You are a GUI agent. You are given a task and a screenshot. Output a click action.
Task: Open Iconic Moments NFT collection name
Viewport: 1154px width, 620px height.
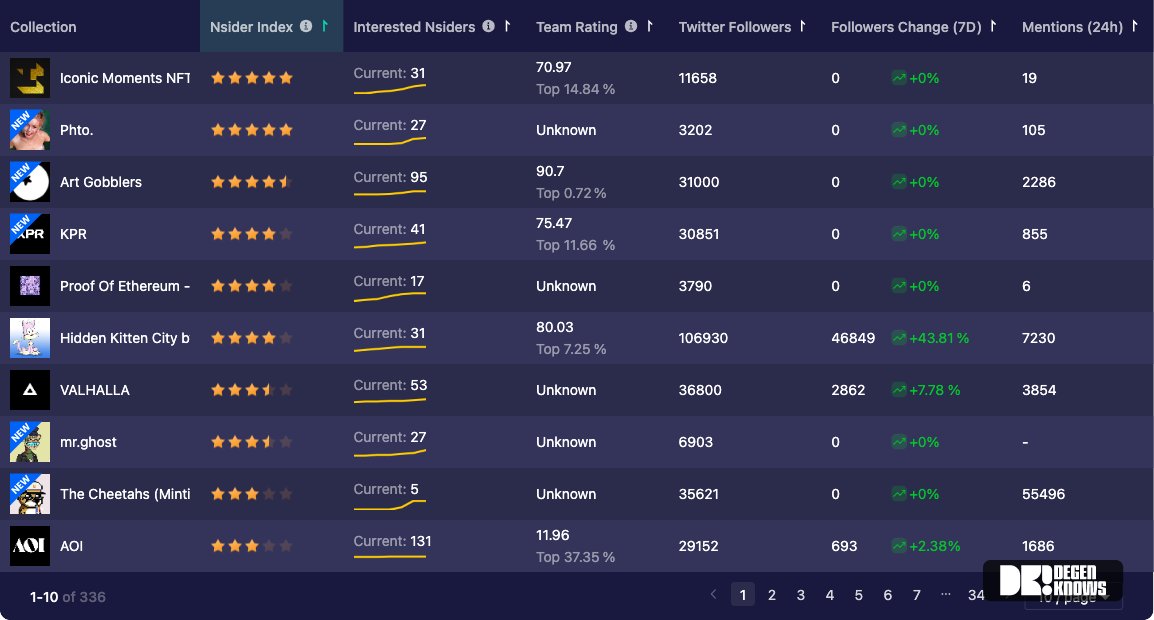(x=124, y=78)
